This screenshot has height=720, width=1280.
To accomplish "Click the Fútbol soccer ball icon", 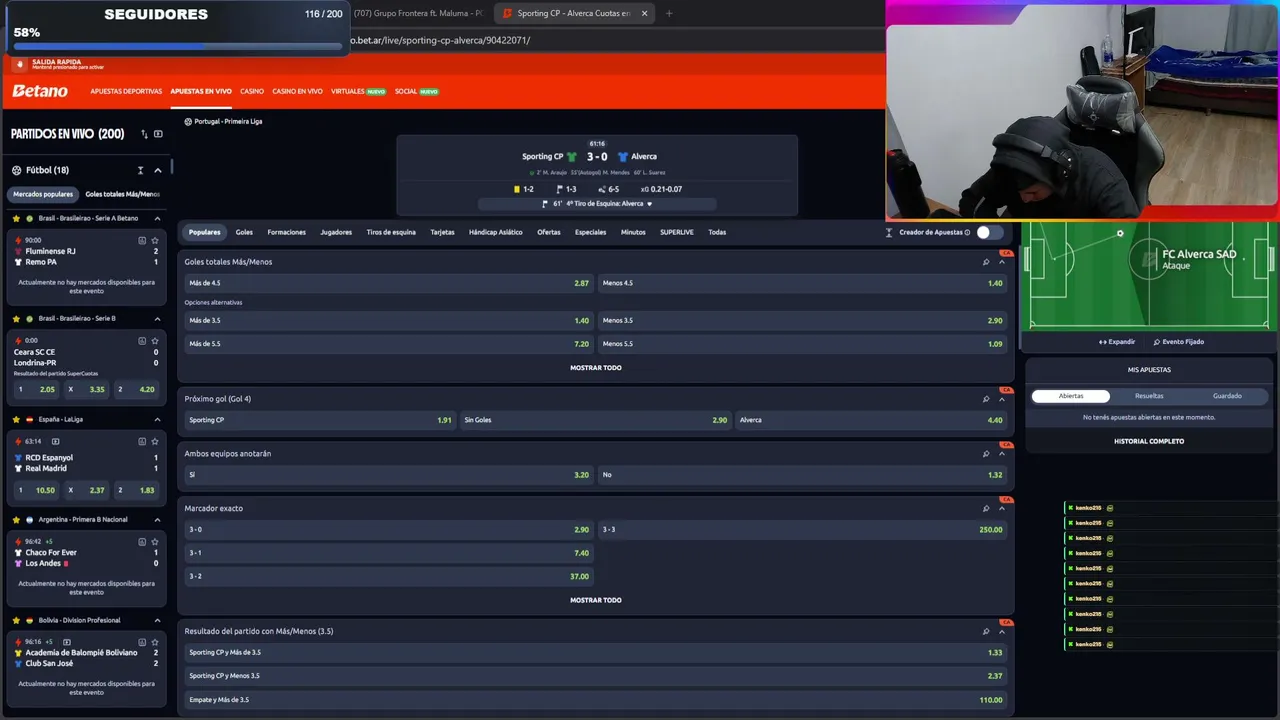I will pos(16,170).
